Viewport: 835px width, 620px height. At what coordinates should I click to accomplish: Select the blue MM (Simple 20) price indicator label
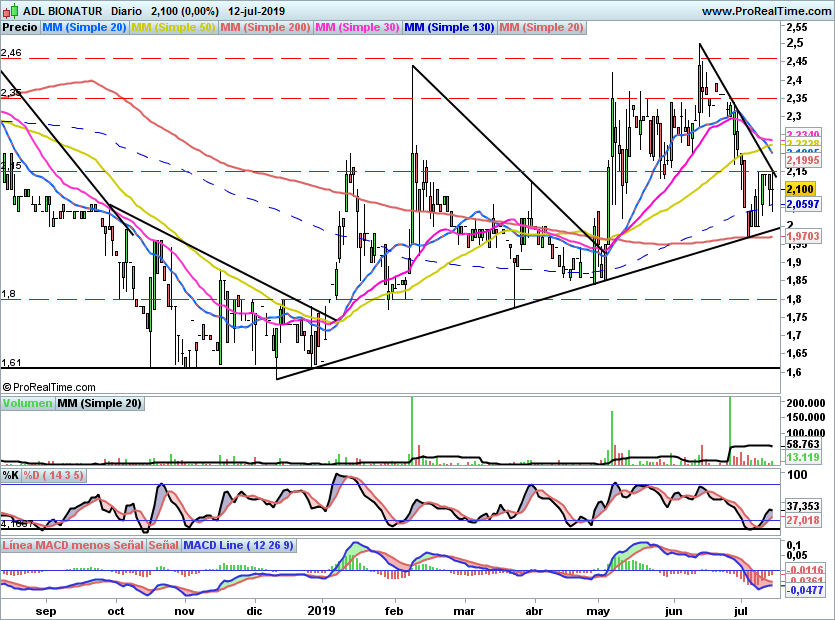[x=85, y=27]
